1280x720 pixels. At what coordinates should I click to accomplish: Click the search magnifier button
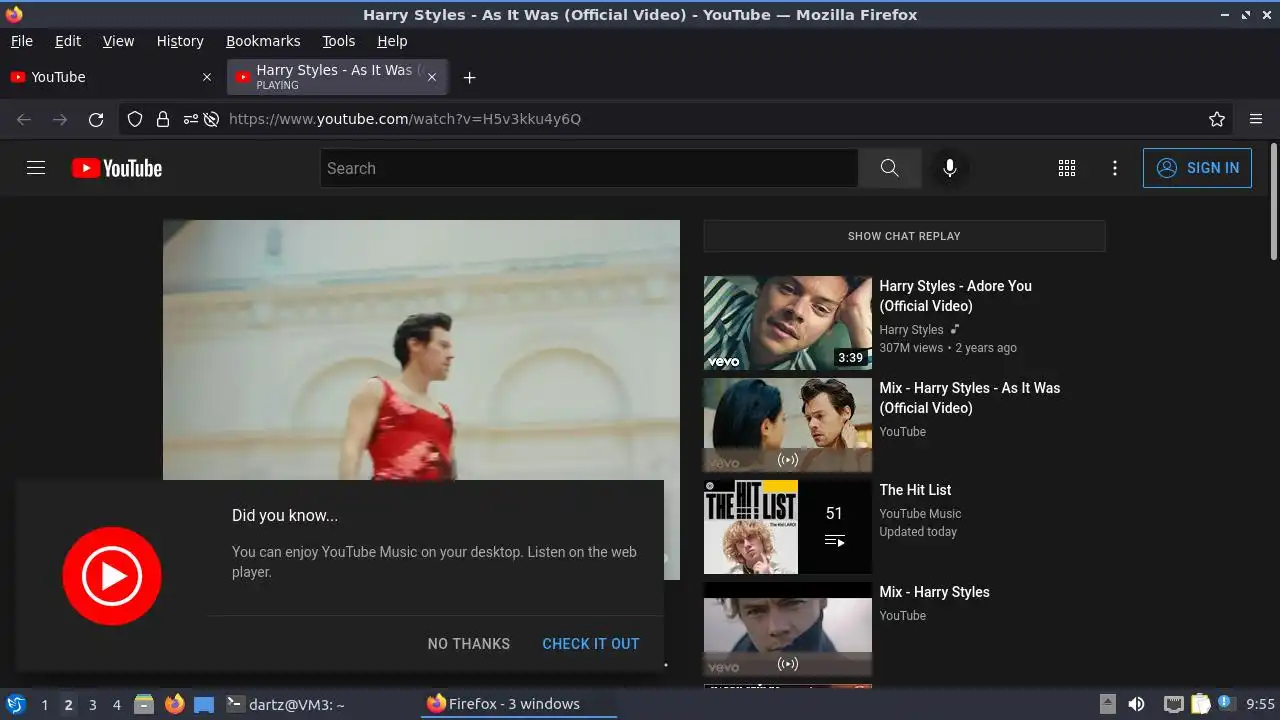(x=889, y=168)
